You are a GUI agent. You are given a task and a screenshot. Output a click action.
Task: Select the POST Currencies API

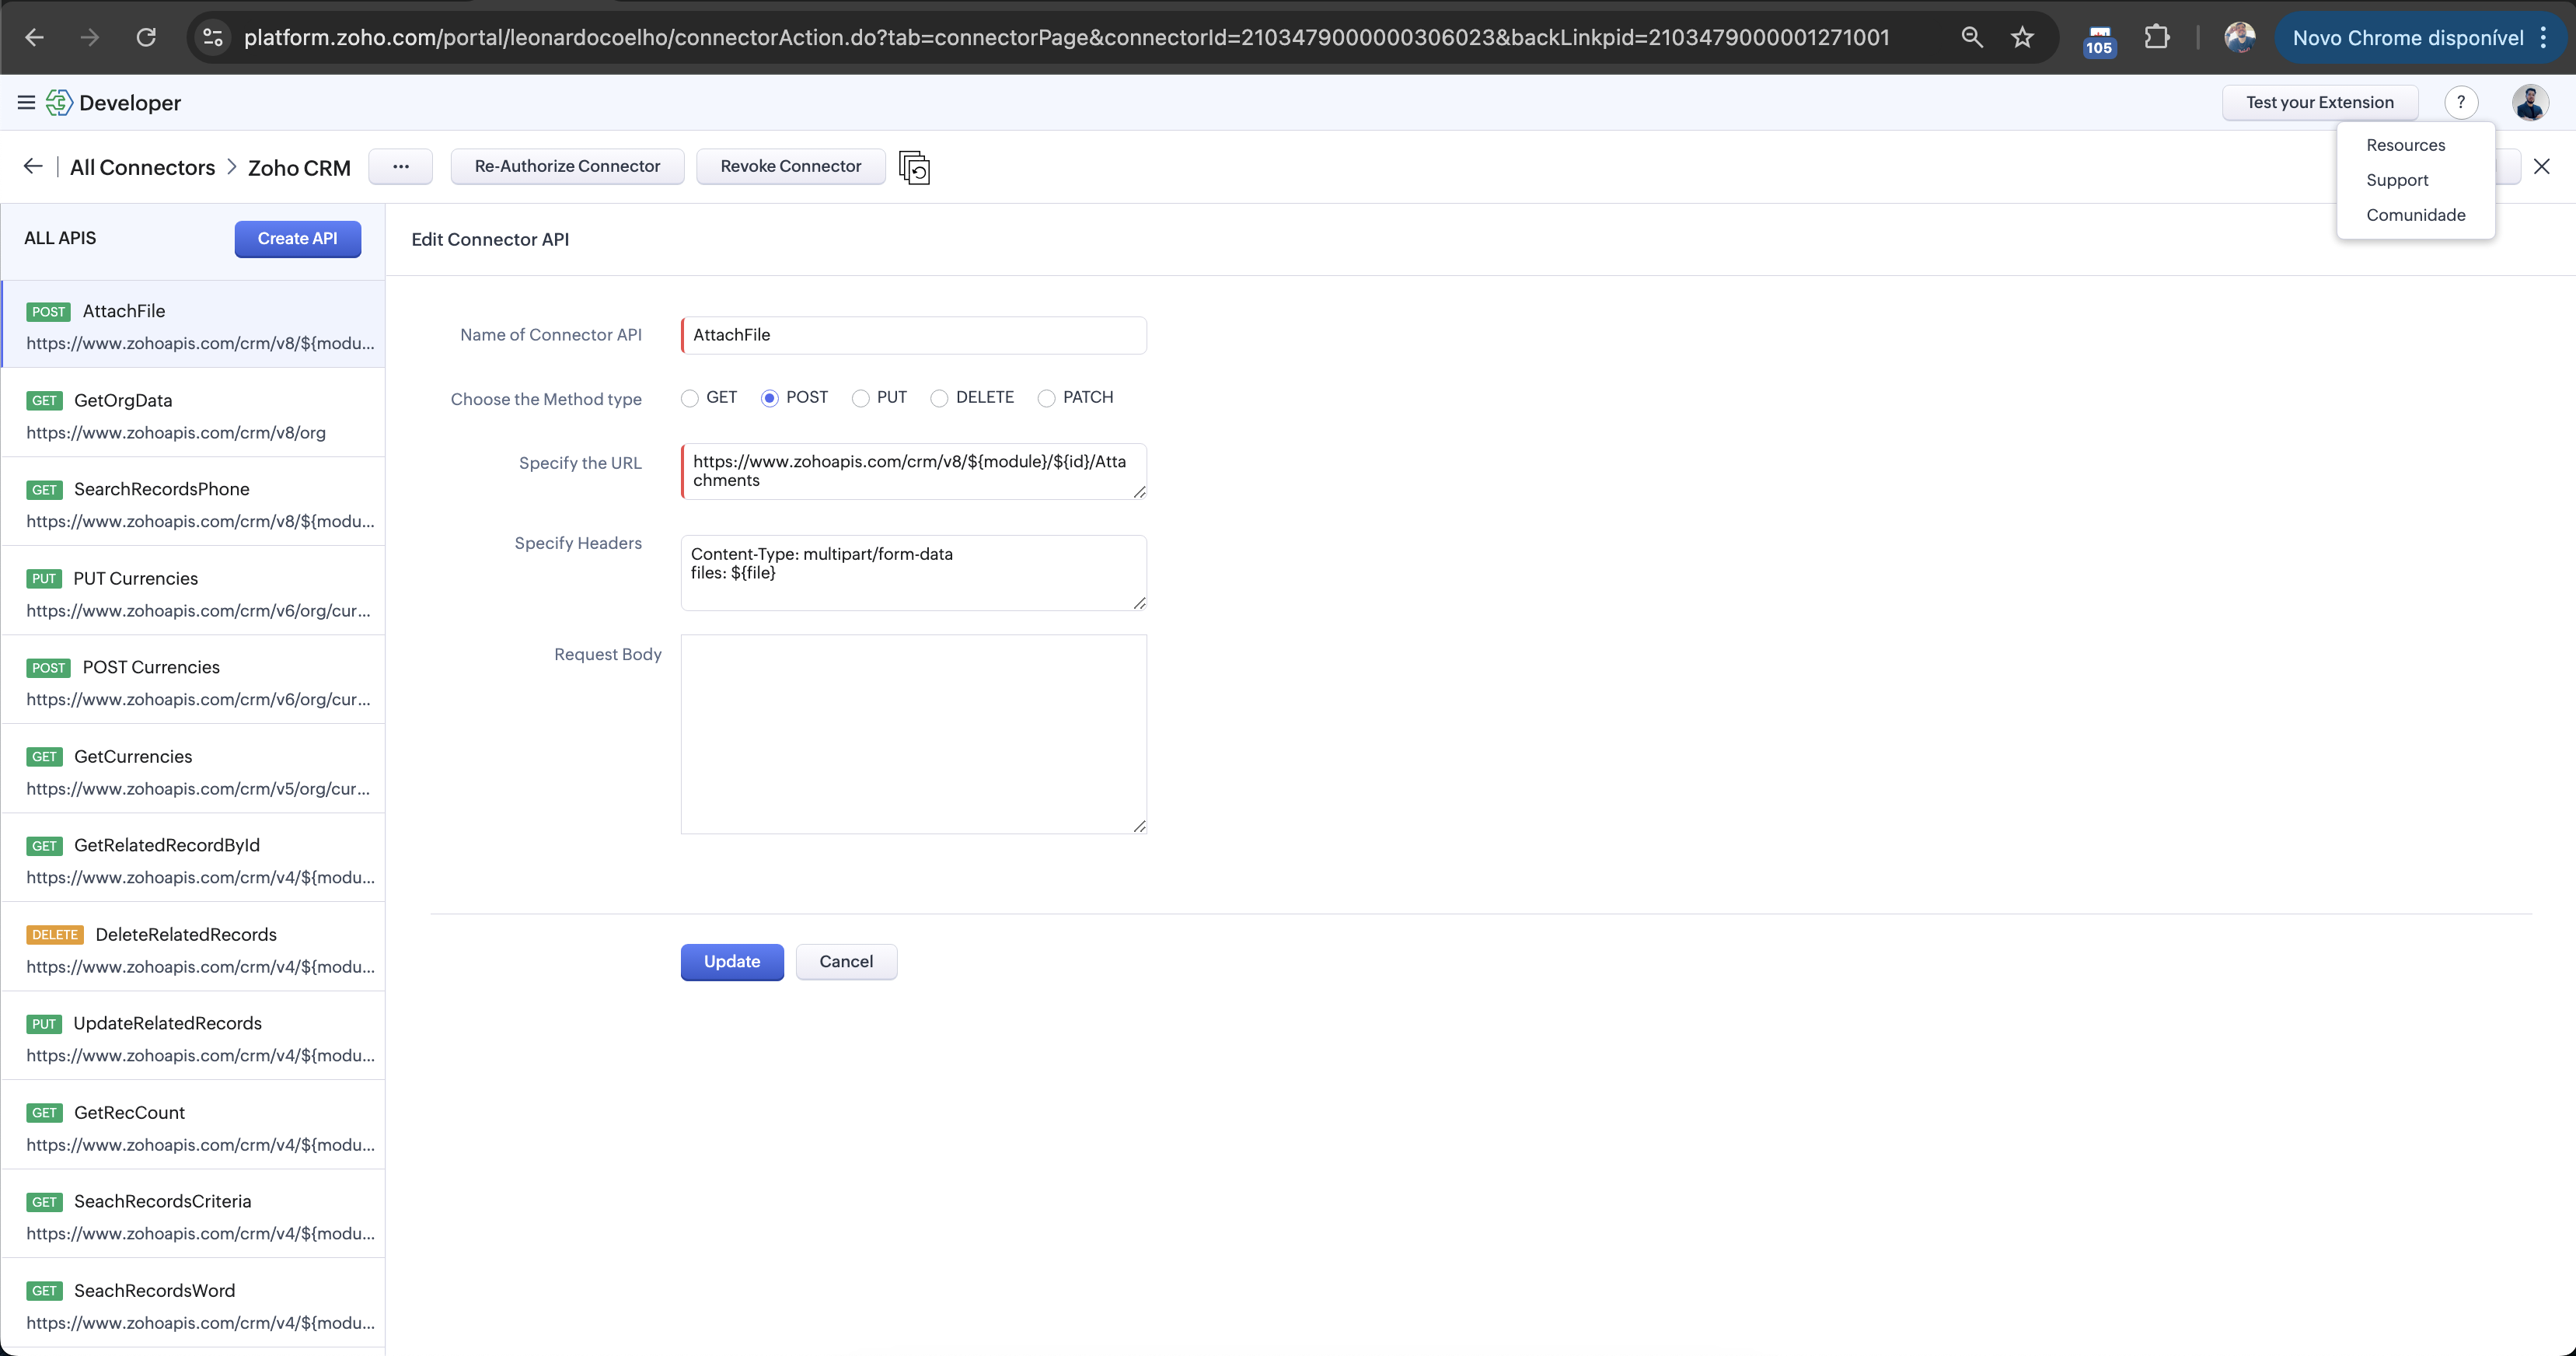click(x=194, y=681)
